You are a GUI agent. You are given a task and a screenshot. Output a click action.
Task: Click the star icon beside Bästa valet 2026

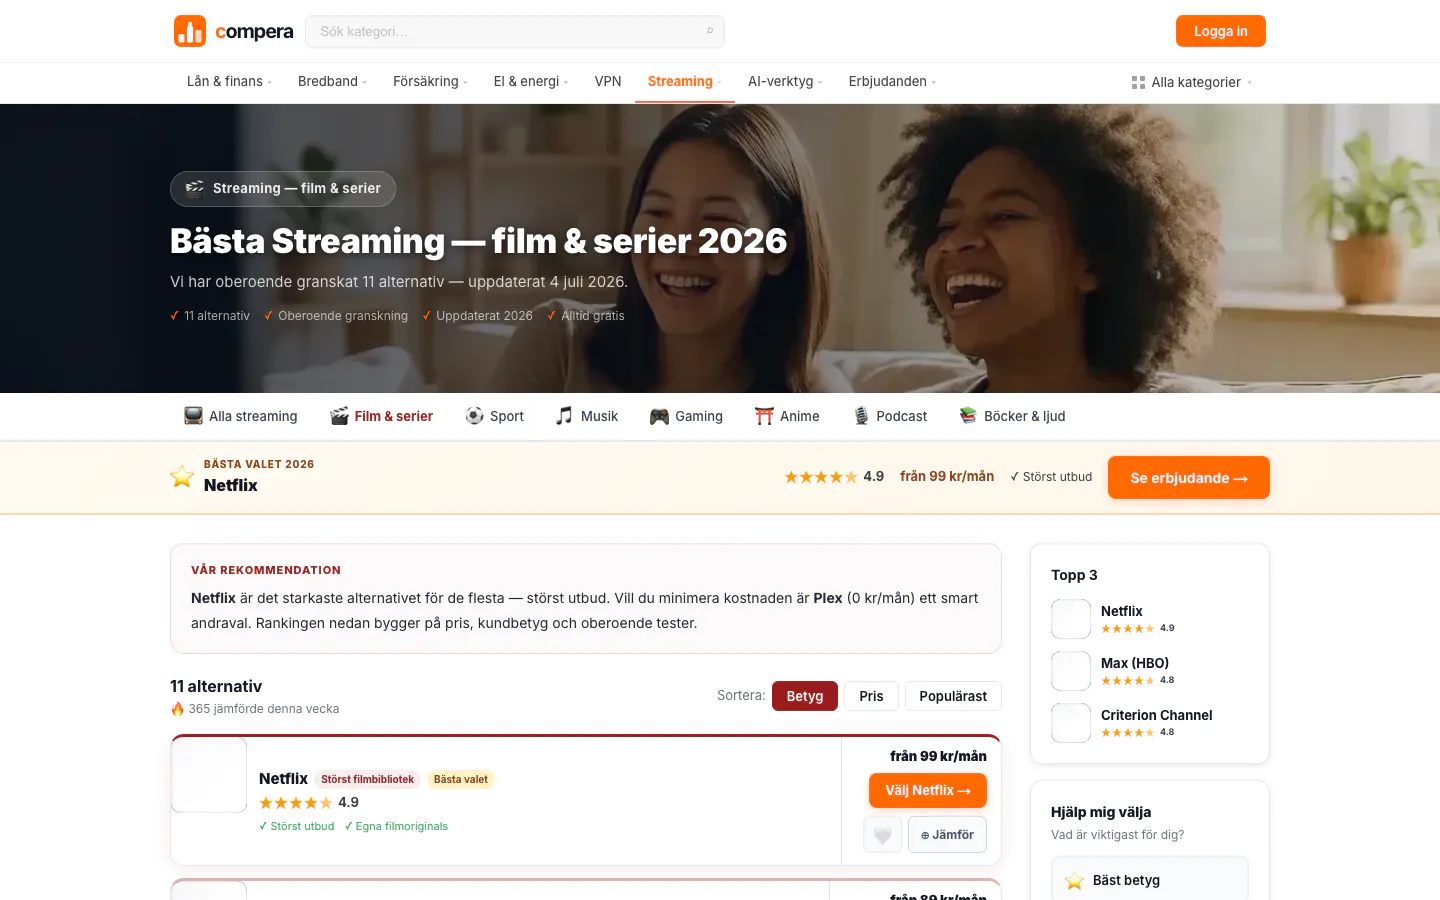pos(182,476)
